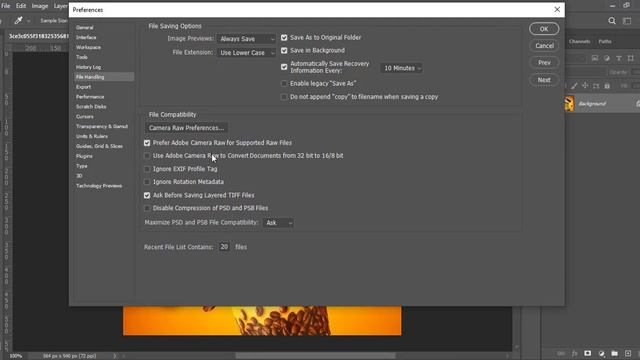Filter layers by shape layer icon

tap(631, 58)
